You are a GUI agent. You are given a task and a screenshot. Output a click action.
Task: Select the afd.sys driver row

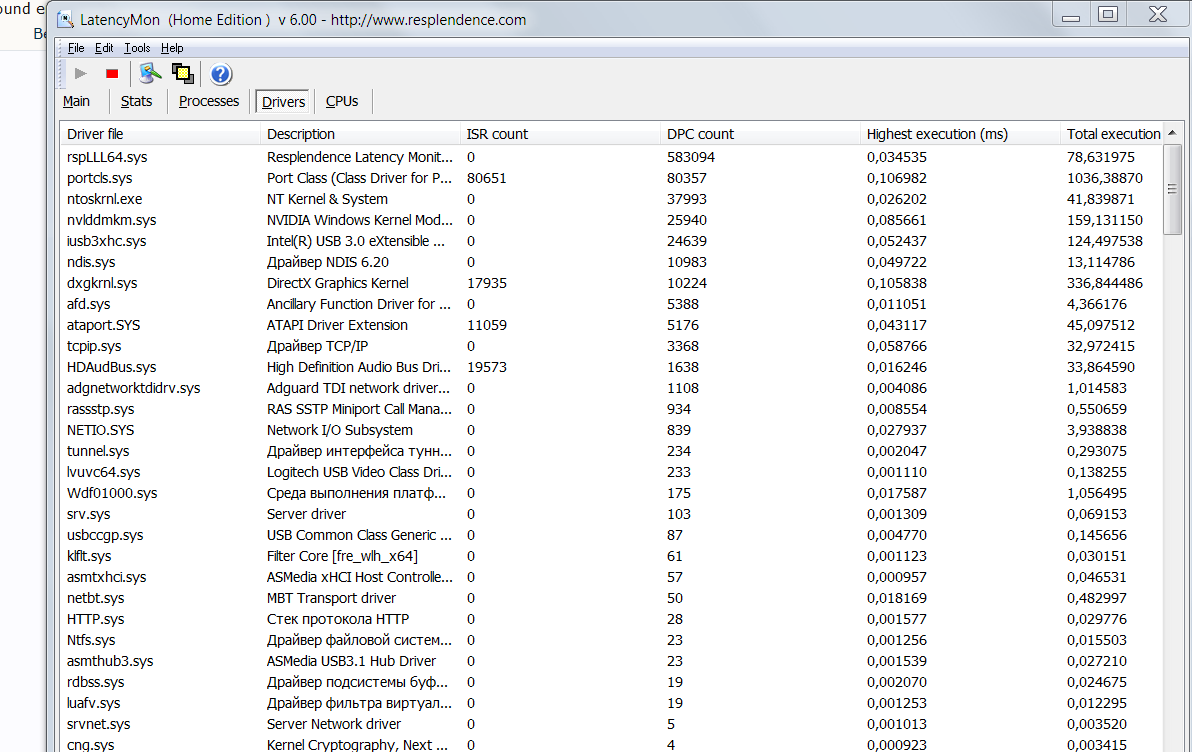point(612,304)
